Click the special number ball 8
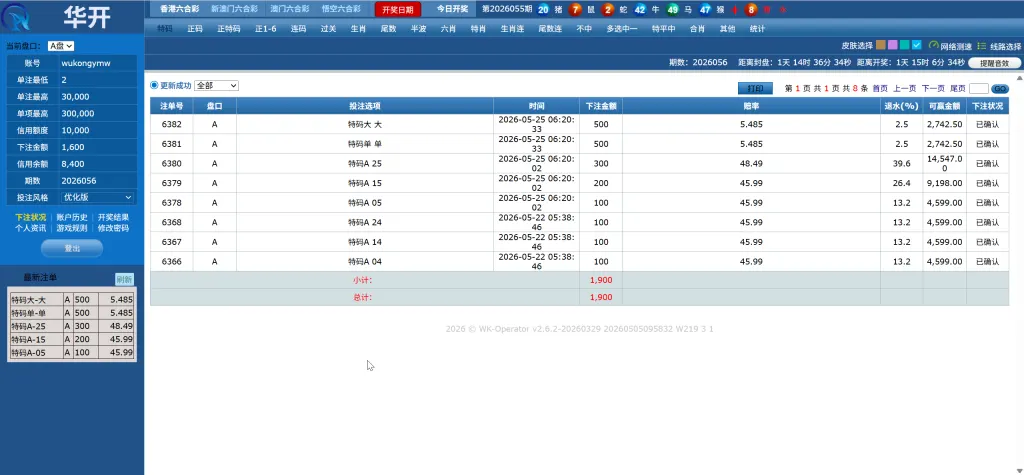The width and height of the screenshot is (1024, 475). 751,10
